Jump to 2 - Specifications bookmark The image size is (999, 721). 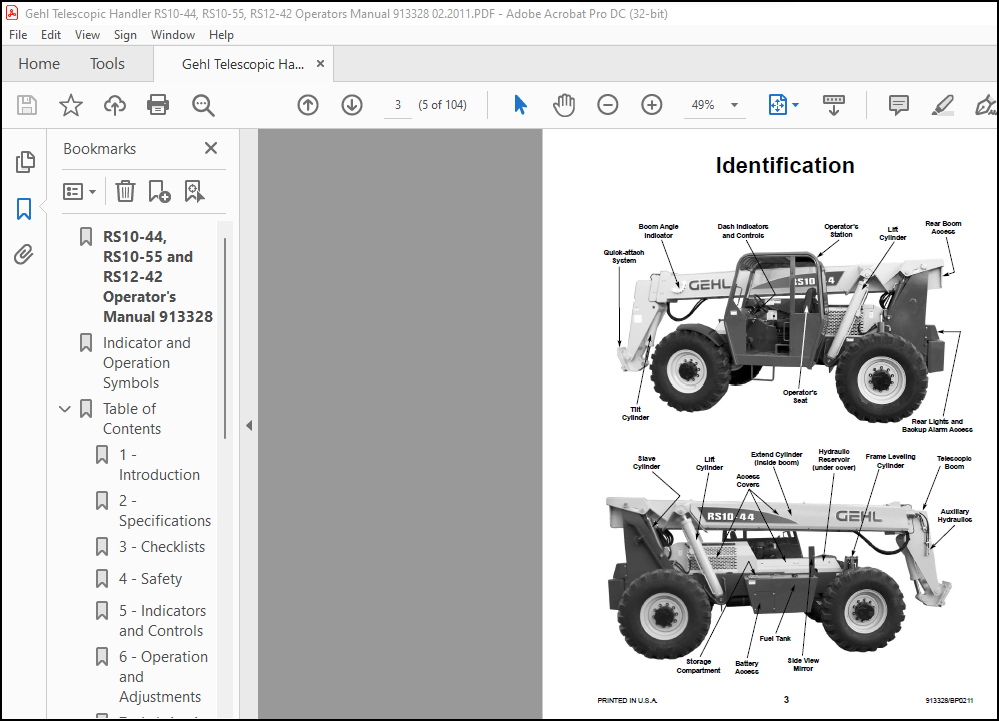(164, 511)
